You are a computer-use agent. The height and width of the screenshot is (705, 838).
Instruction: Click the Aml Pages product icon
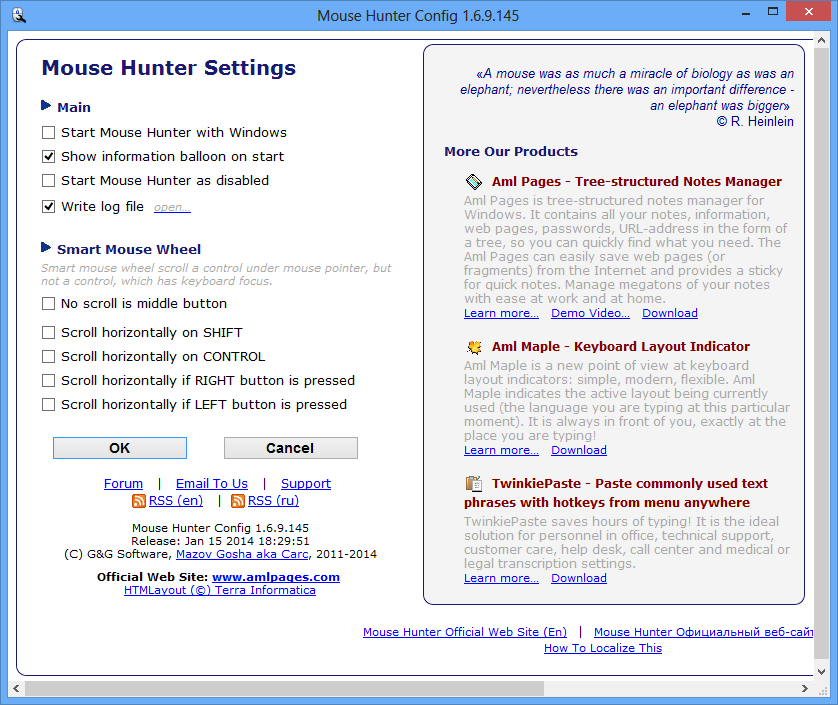(x=474, y=182)
